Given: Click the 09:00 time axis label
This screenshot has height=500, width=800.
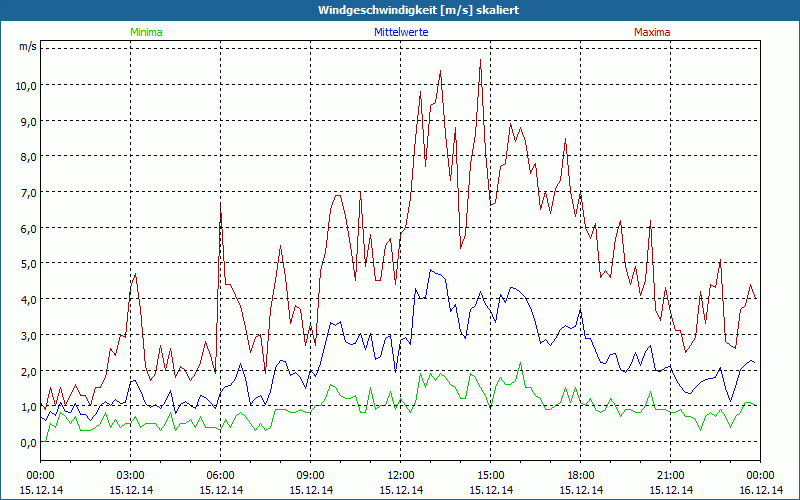Looking at the screenshot, I should pyautogui.click(x=311, y=476).
